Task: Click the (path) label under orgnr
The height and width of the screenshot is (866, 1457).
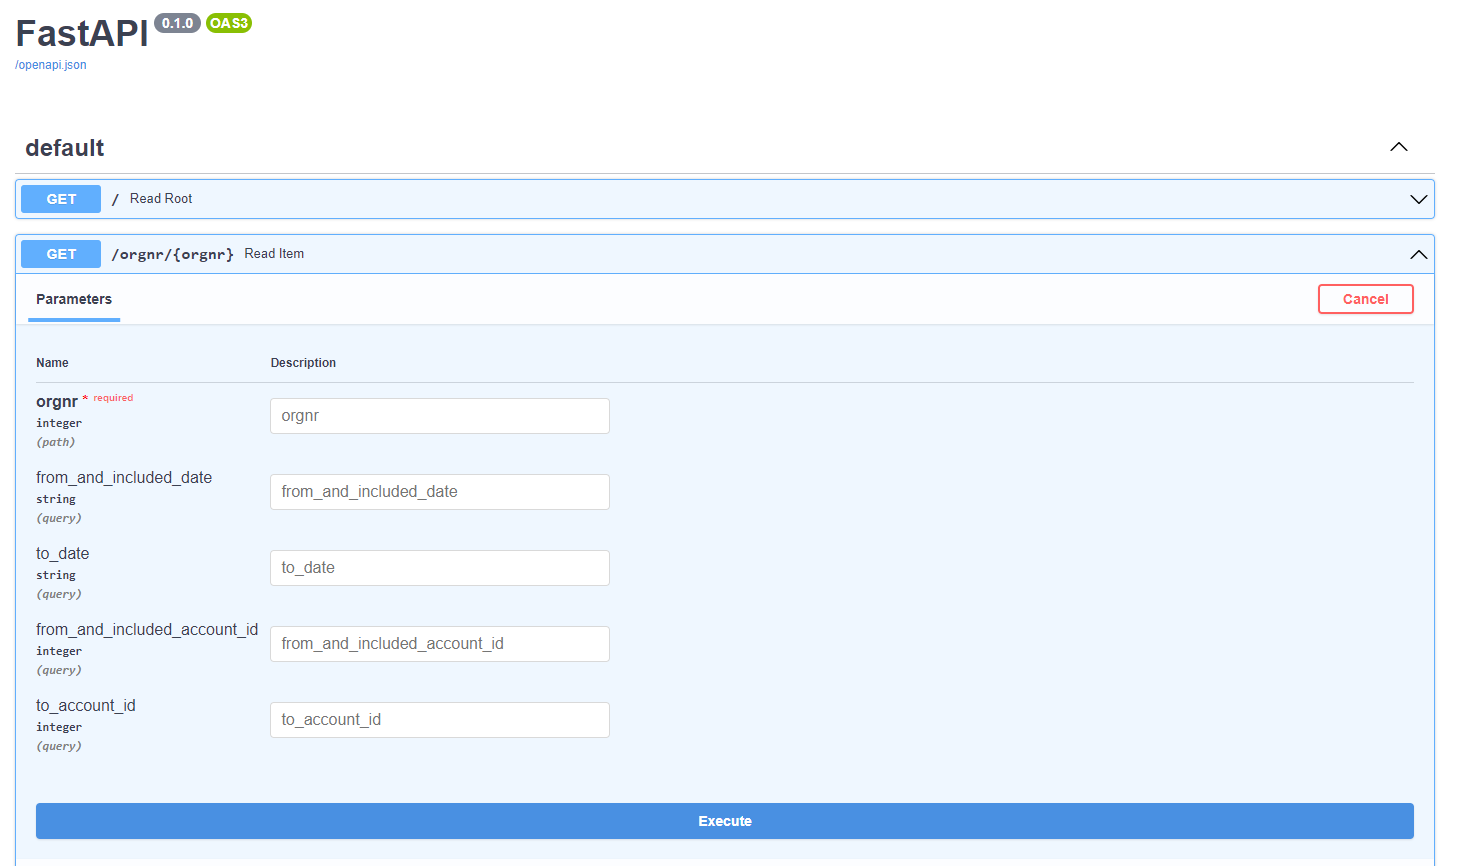Action: (x=56, y=442)
